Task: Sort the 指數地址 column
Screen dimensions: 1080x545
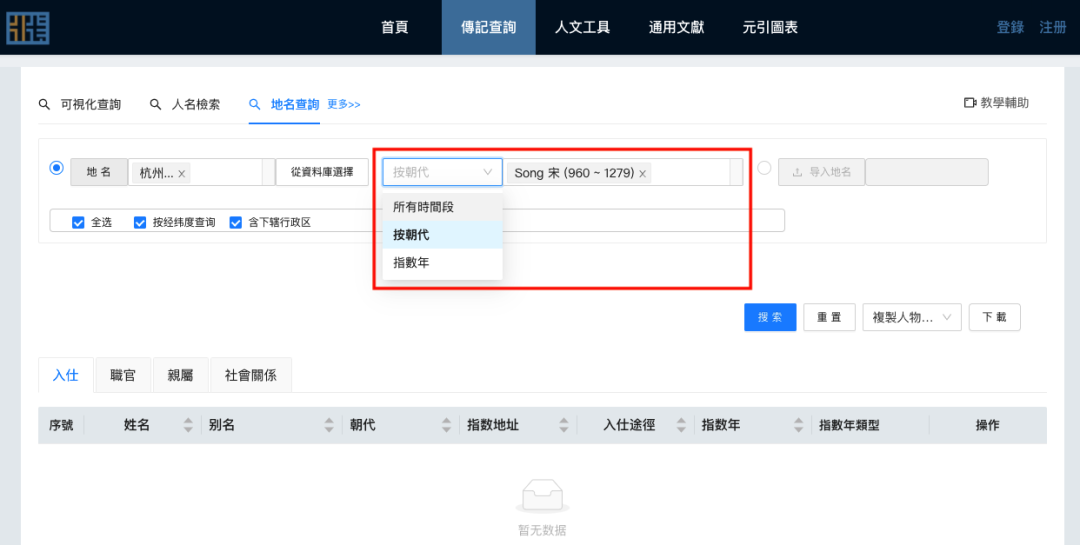Action: (563, 425)
